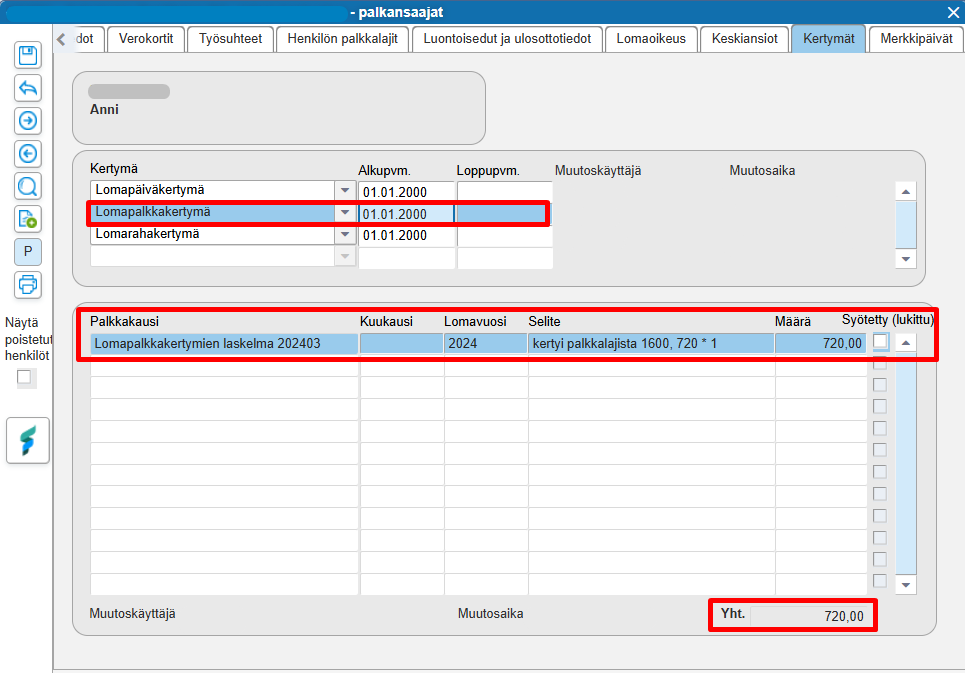Screen dimensions: 965x673
Task: Switch to the Verokortit tab
Action: click(146, 39)
